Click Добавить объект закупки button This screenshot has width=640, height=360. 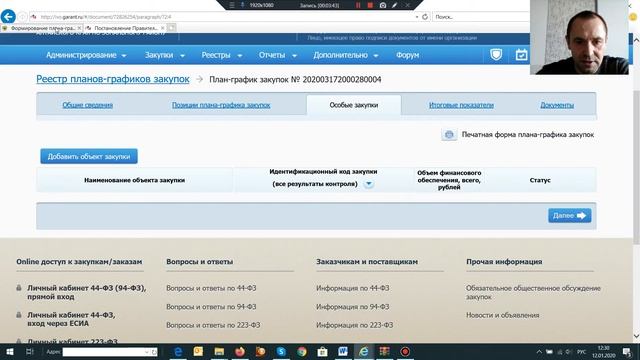(x=89, y=156)
